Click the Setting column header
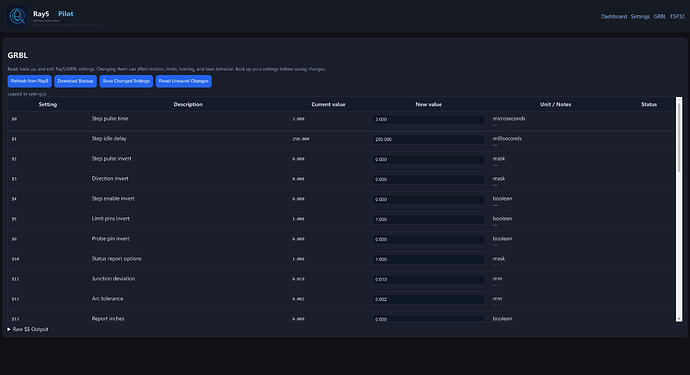 [48, 104]
